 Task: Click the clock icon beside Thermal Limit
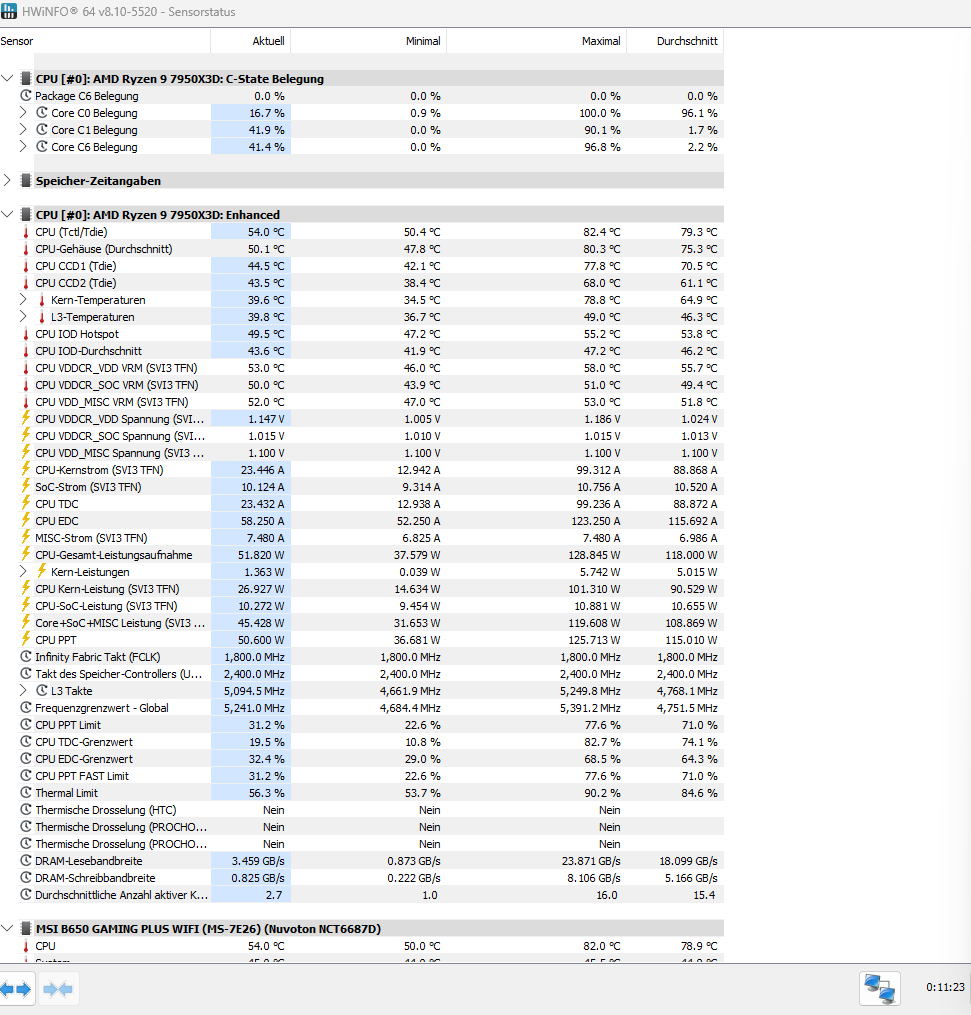[26, 792]
